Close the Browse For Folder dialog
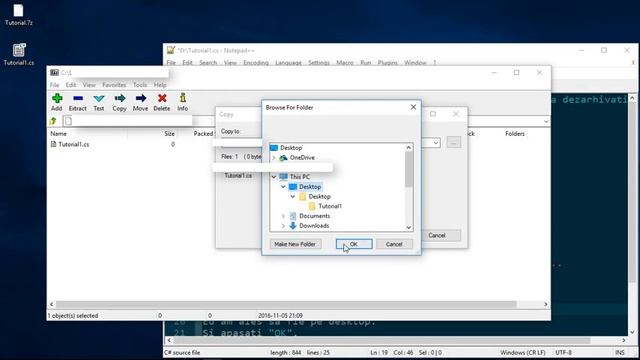Screen dimensions: 640x360 click(x=413, y=107)
